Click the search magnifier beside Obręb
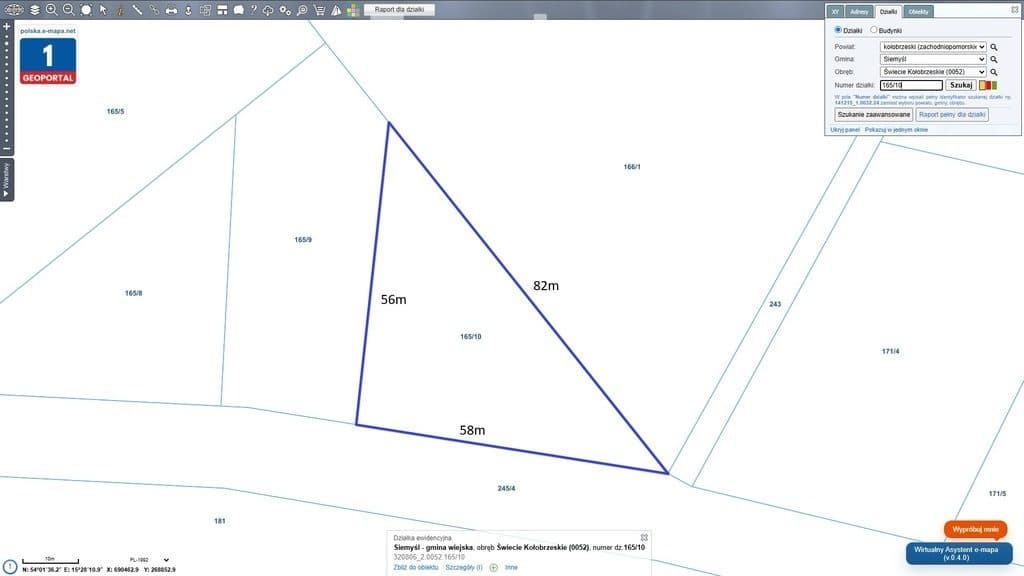This screenshot has height=576, width=1024. 994,72
